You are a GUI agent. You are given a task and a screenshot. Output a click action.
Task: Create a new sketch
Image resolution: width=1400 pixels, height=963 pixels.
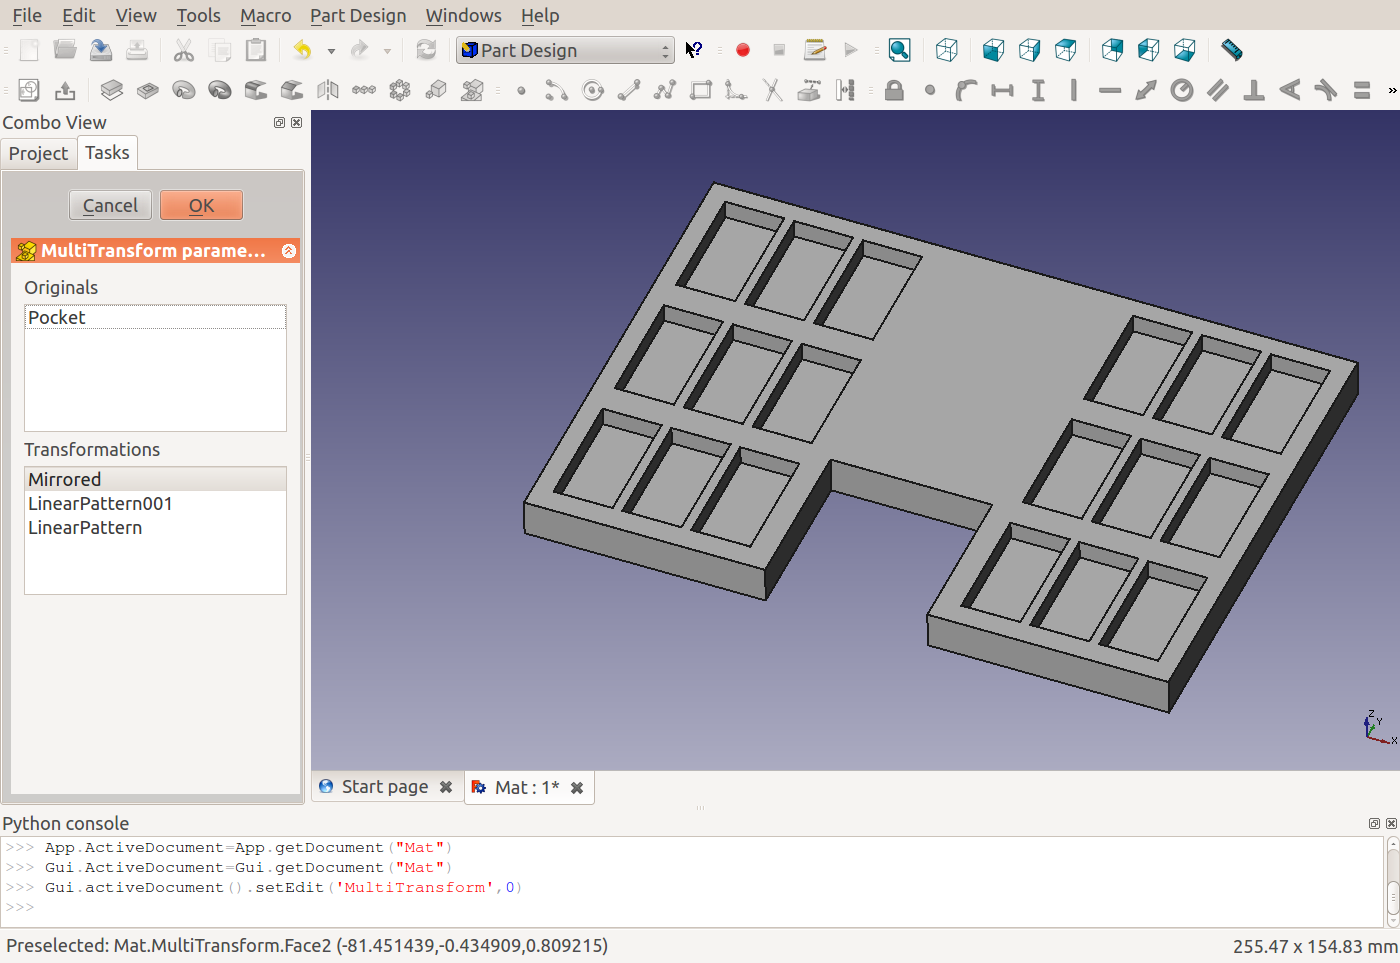tap(29, 90)
